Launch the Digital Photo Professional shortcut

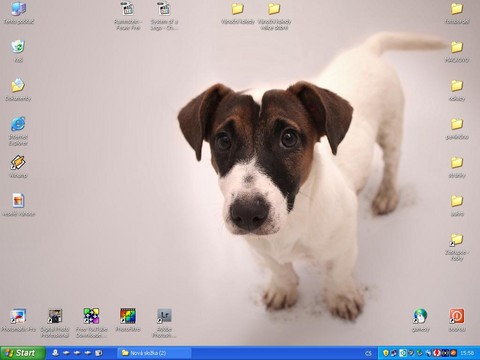click(55, 316)
